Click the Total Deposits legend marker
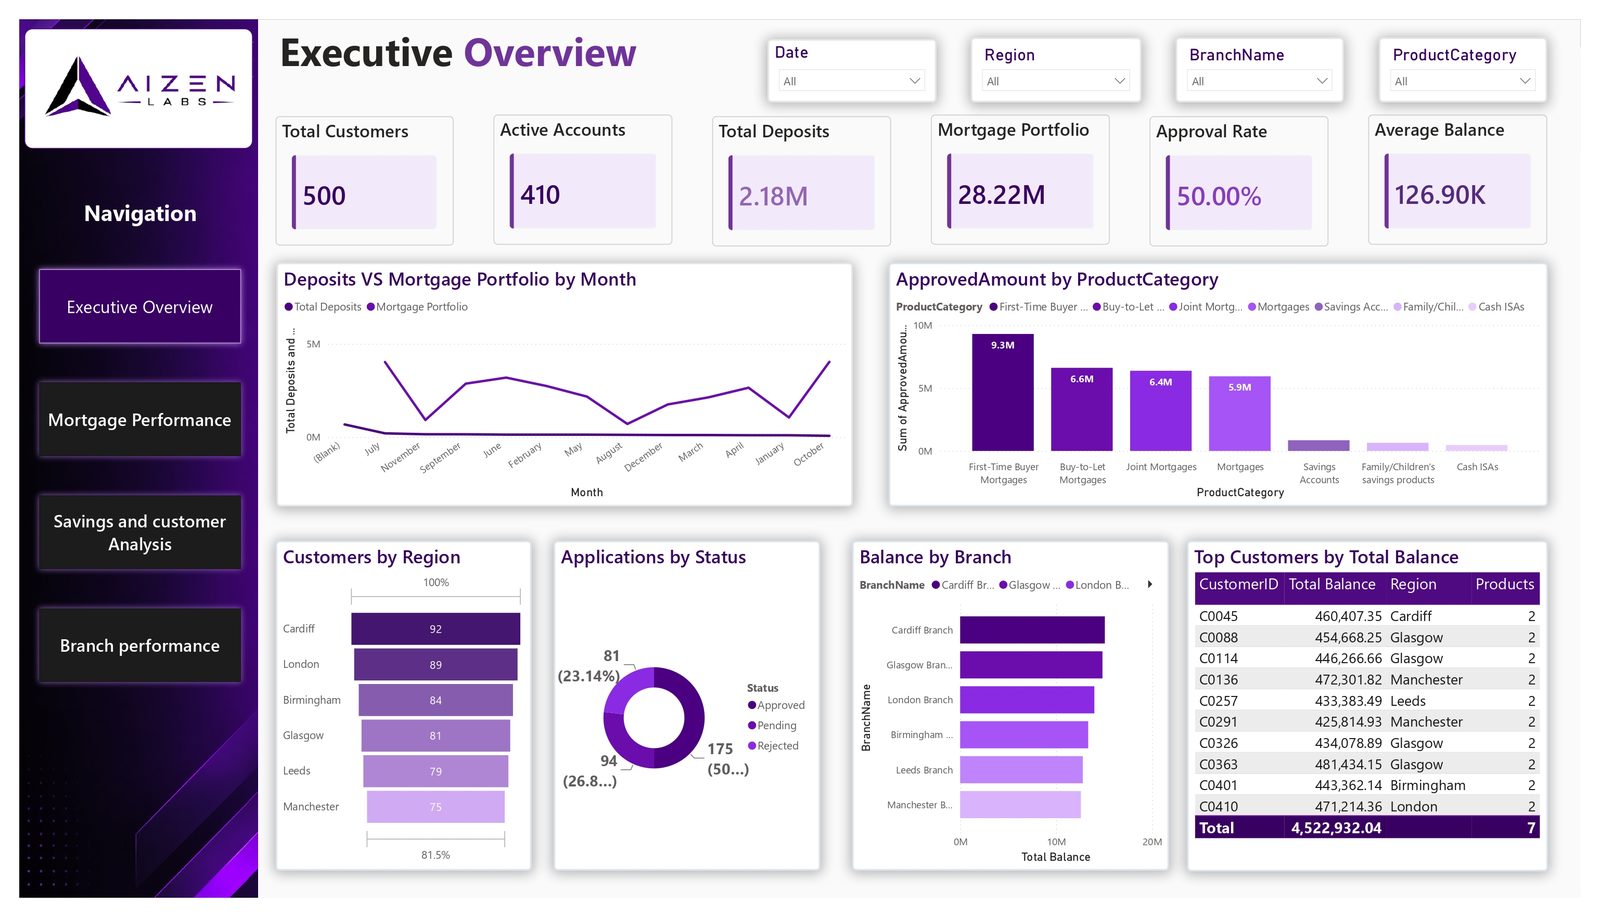This screenshot has height=917, width=1600. pyautogui.click(x=289, y=307)
